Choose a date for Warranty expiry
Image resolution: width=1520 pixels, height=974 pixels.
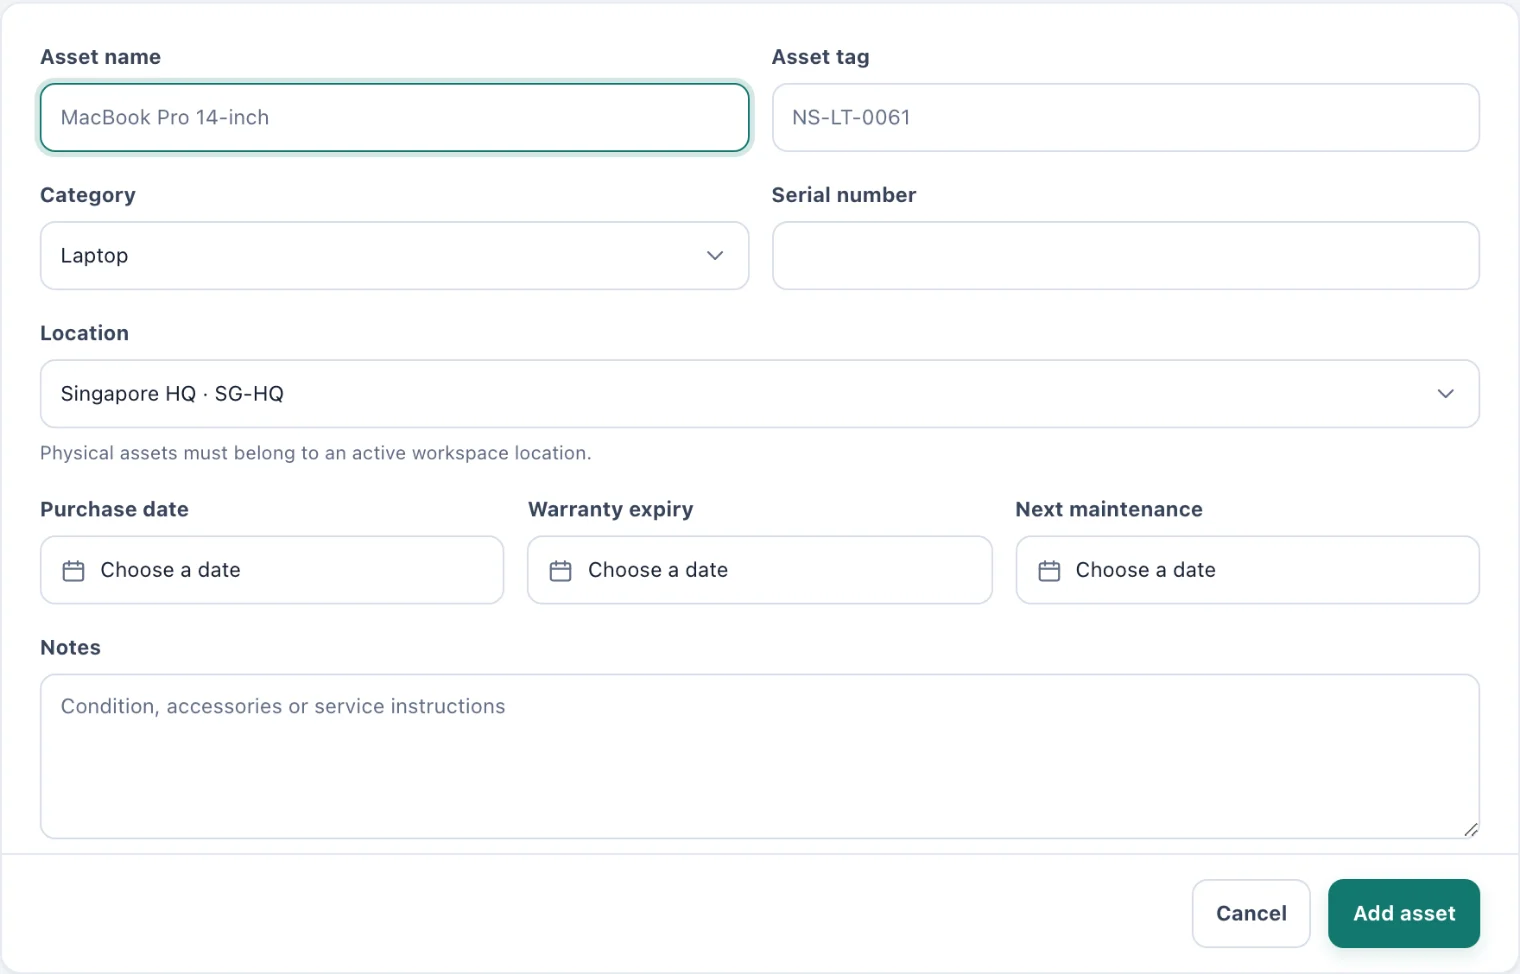760,570
